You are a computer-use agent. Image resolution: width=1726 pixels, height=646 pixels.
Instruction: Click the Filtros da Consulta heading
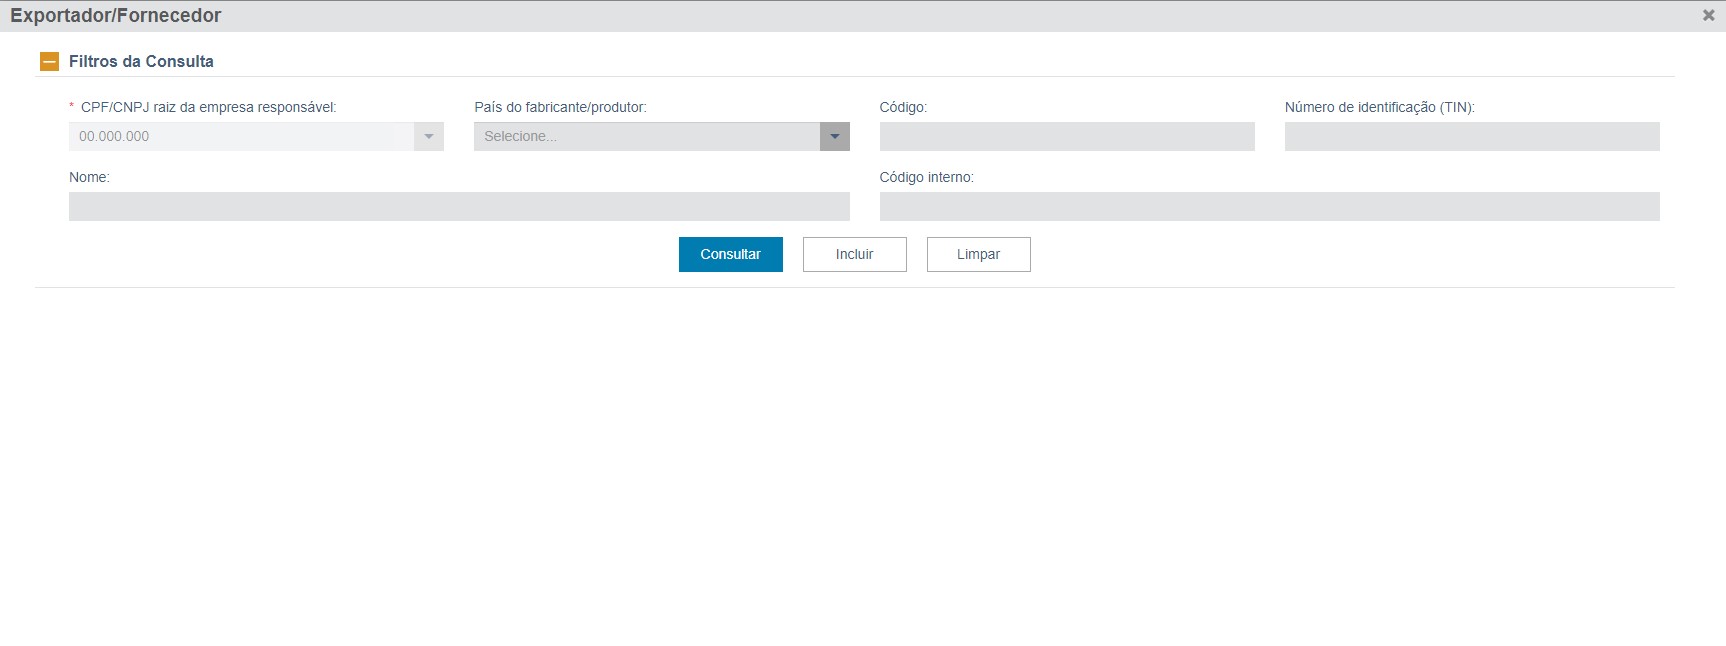pos(141,61)
